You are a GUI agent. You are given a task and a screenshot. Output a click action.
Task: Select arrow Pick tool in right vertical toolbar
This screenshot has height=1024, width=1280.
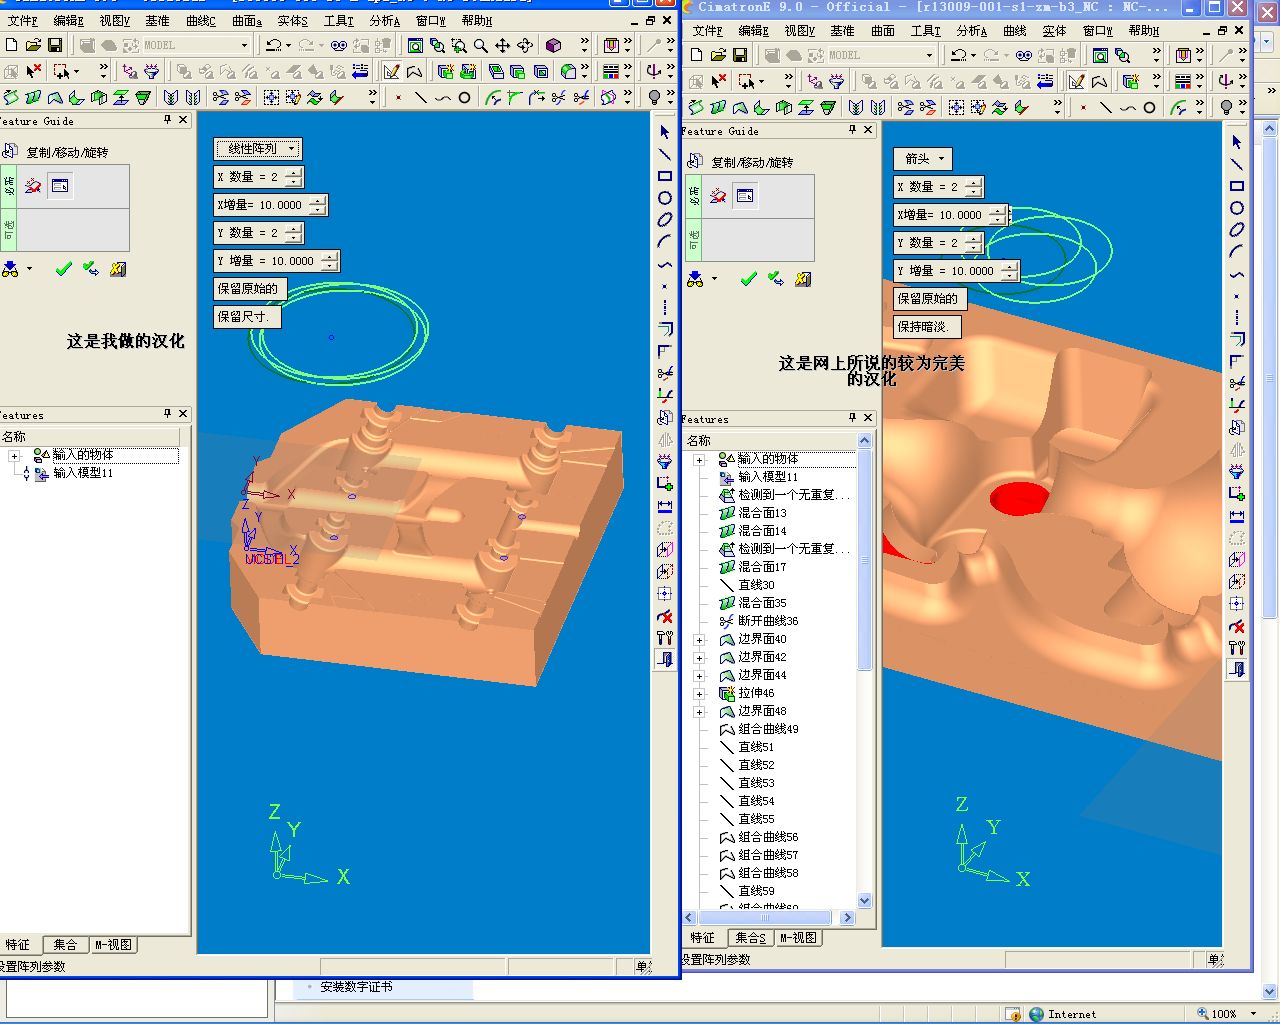(x=1237, y=142)
